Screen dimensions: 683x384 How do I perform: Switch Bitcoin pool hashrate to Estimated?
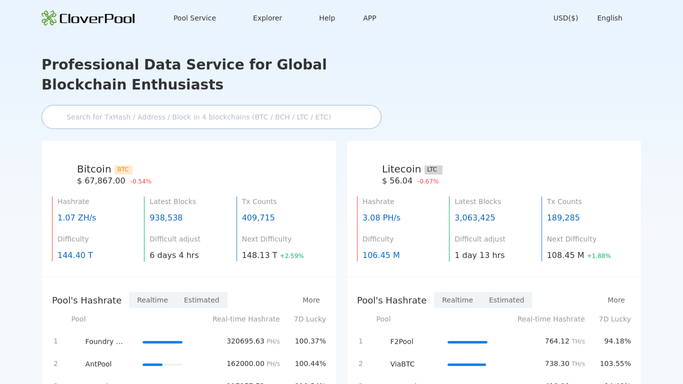(x=201, y=300)
